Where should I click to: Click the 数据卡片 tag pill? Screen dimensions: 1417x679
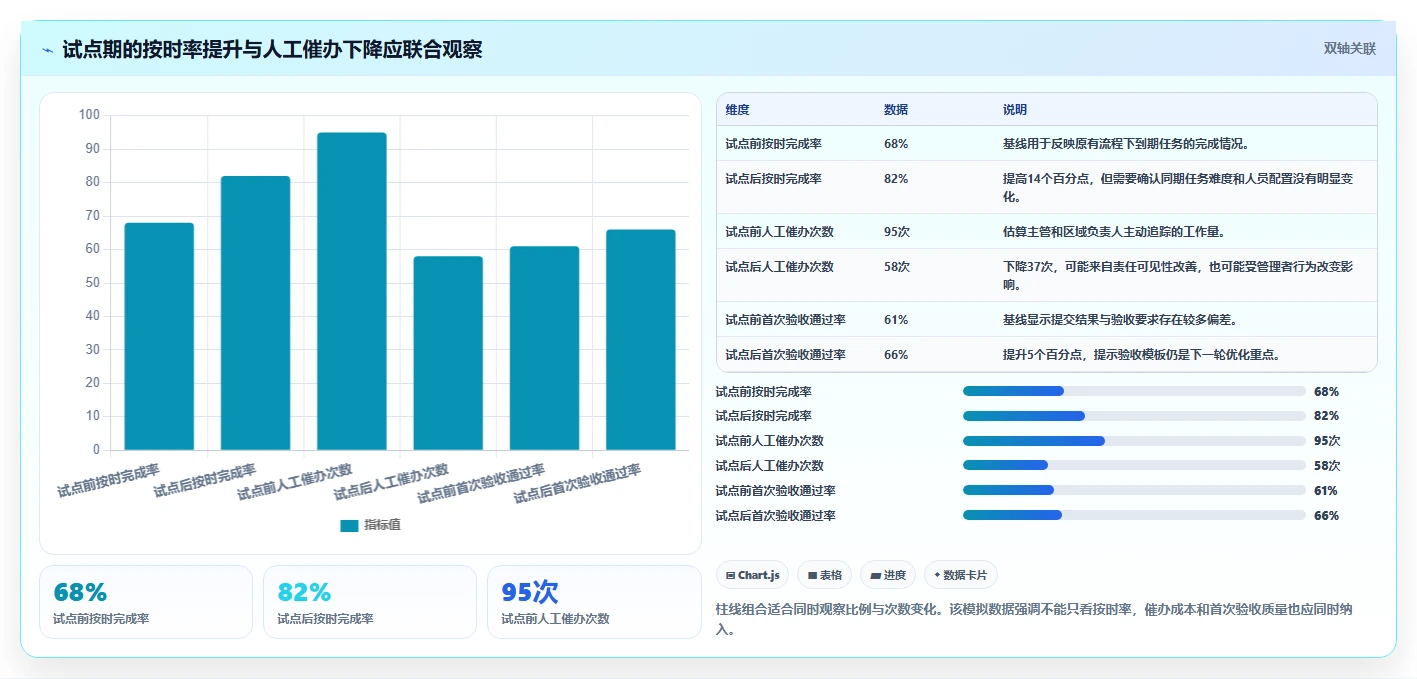960,575
